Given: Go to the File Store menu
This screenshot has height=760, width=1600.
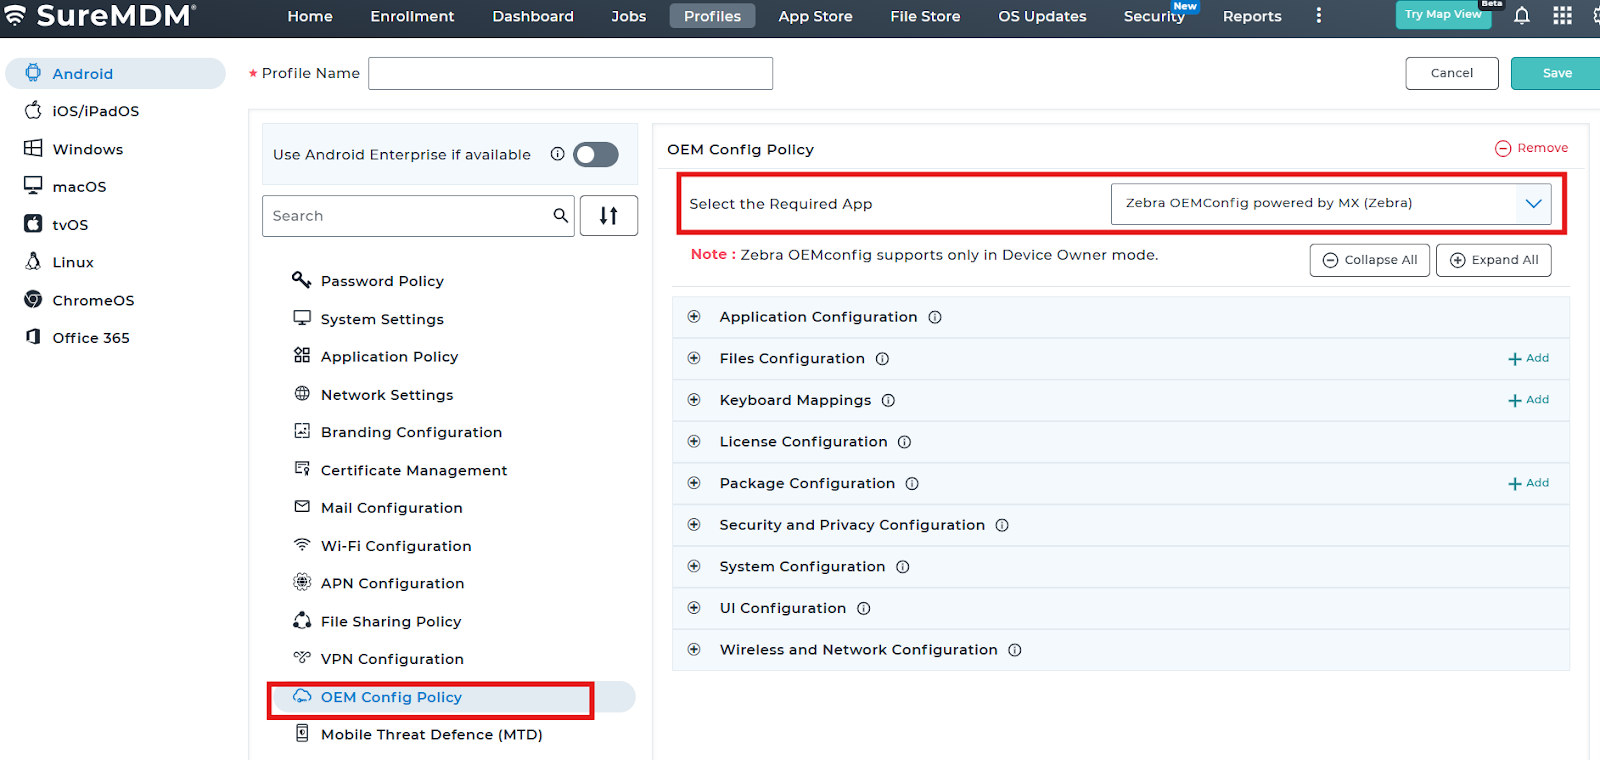Looking at the screenshot, I should coord(924,17).
